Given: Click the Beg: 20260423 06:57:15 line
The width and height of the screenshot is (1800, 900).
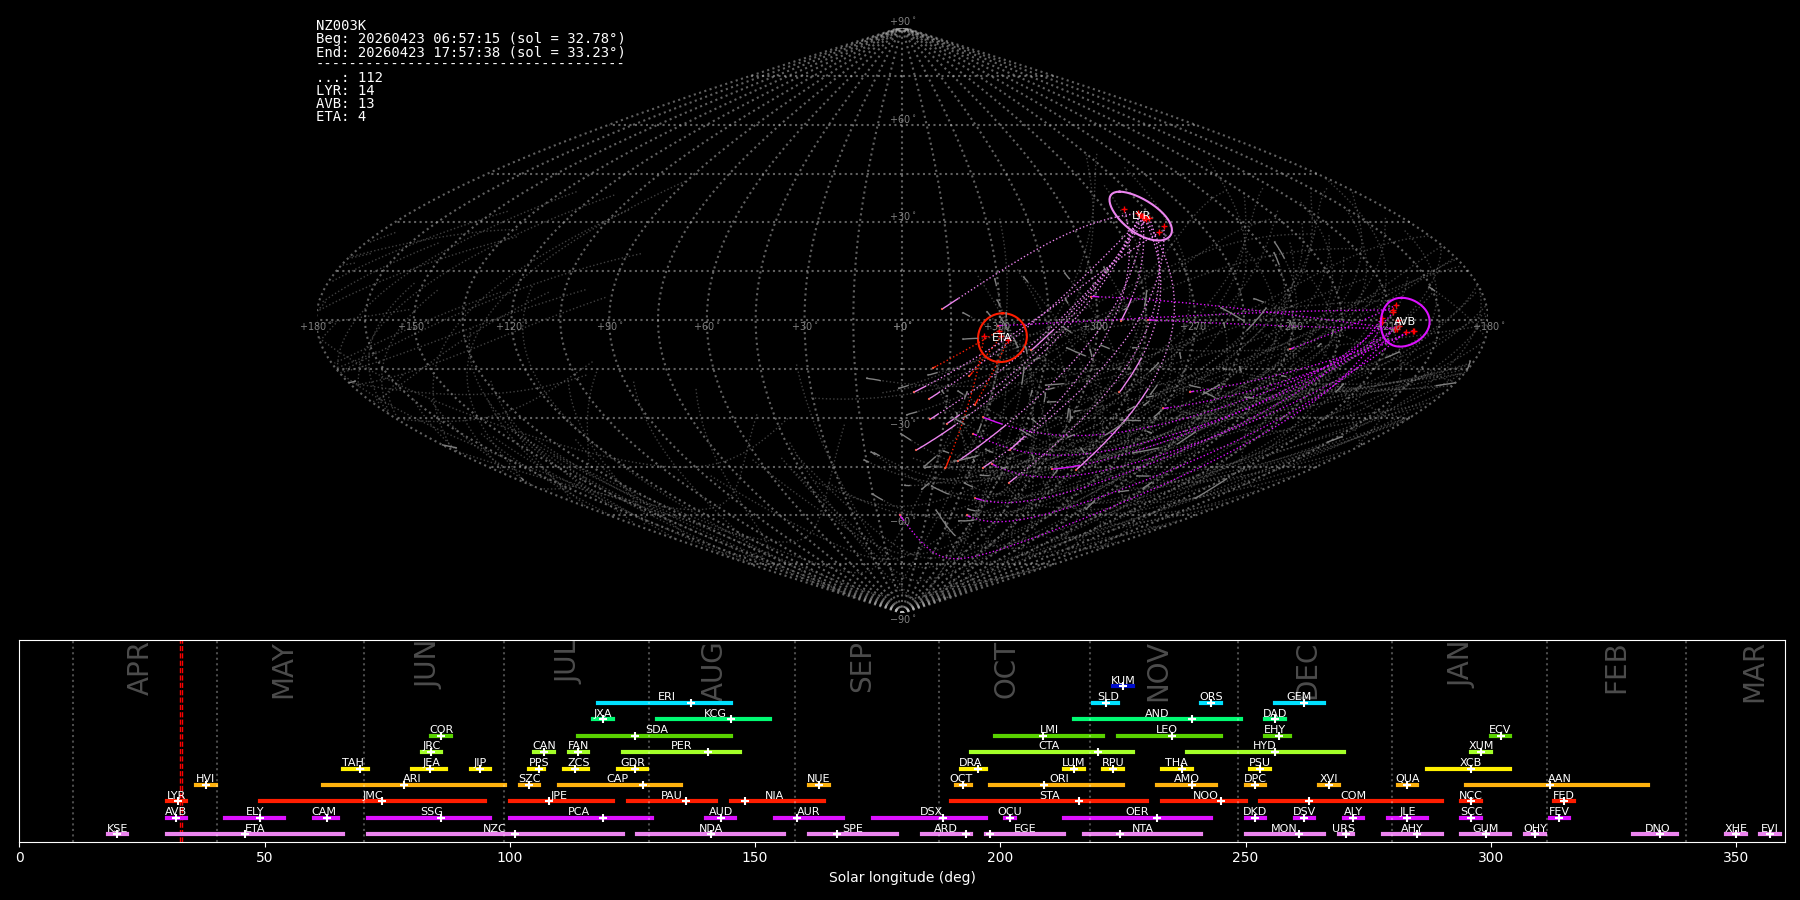Looking at the screenshot, I should (x=470, y=39).
